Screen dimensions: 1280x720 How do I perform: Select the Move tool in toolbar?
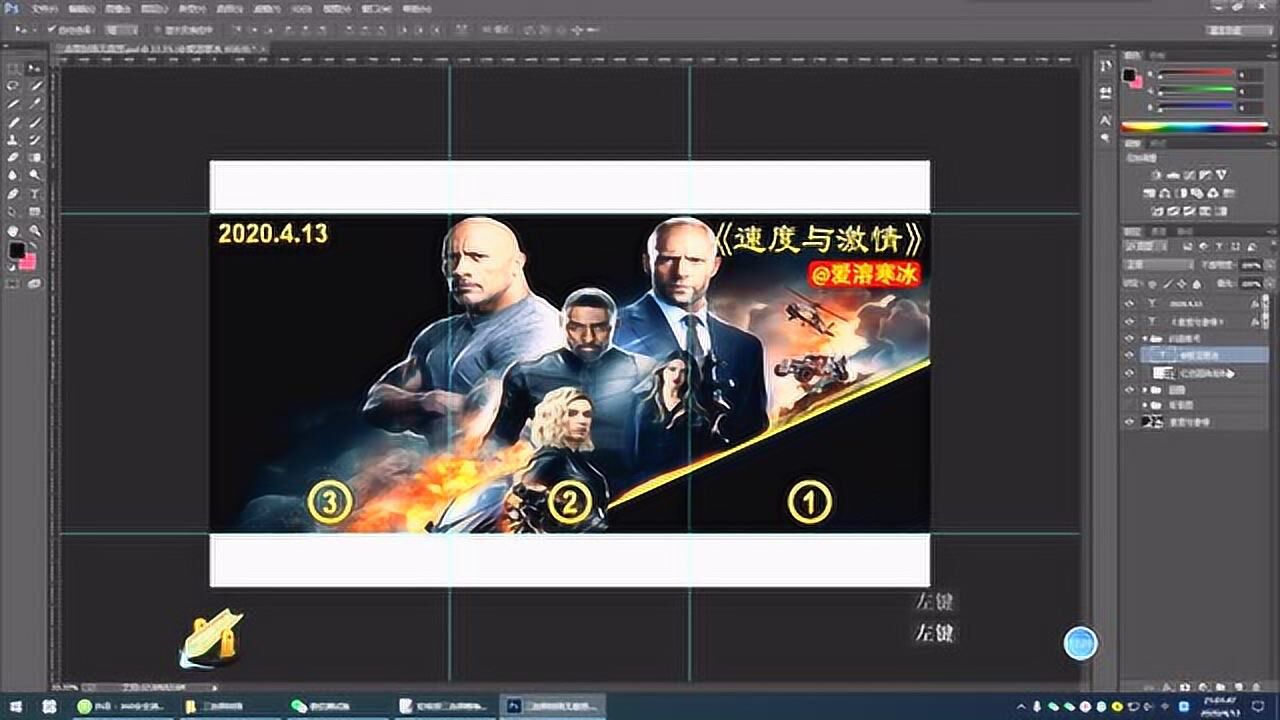click(35, 67)
